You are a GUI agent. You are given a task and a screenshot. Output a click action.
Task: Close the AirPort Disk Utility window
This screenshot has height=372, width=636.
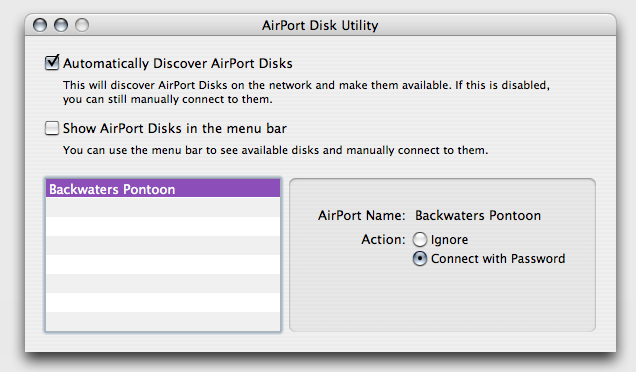coord(40,25)
